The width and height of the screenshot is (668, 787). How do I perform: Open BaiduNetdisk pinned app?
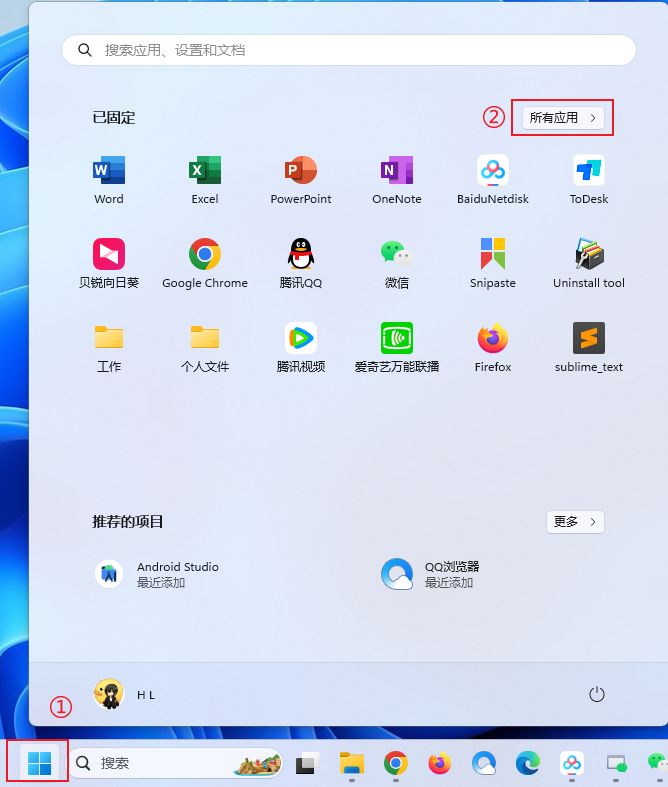(493, 180)
